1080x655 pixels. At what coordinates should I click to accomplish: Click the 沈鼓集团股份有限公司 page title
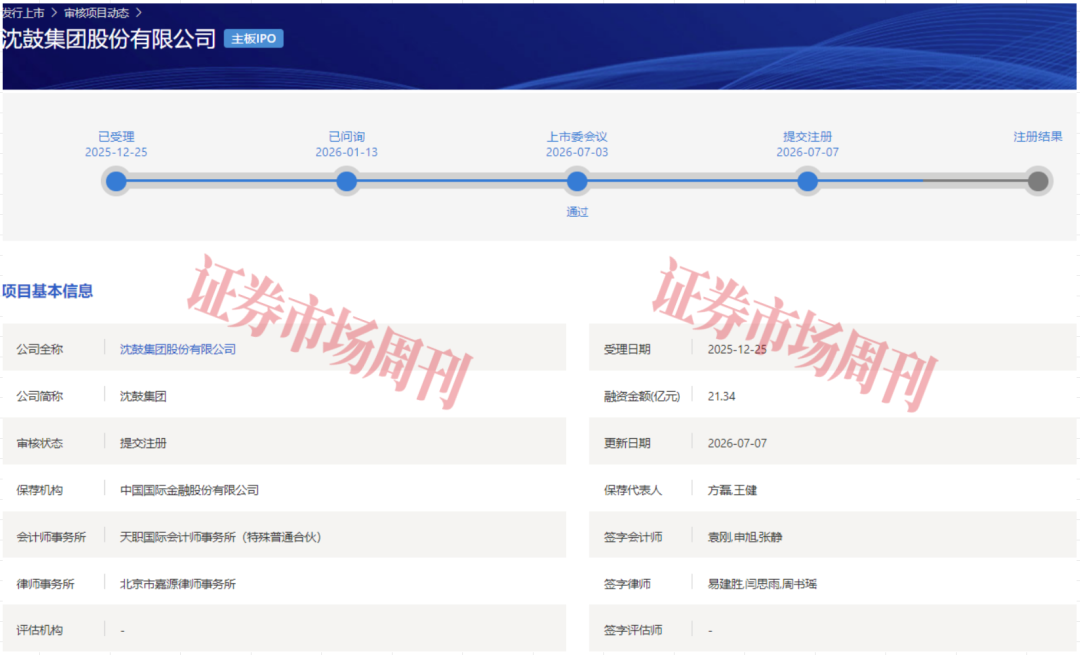click(109, 39)
